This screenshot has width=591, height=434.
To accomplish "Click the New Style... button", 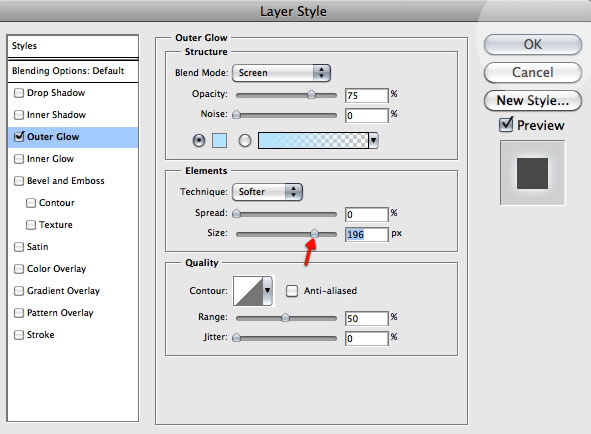I will 533,100.
